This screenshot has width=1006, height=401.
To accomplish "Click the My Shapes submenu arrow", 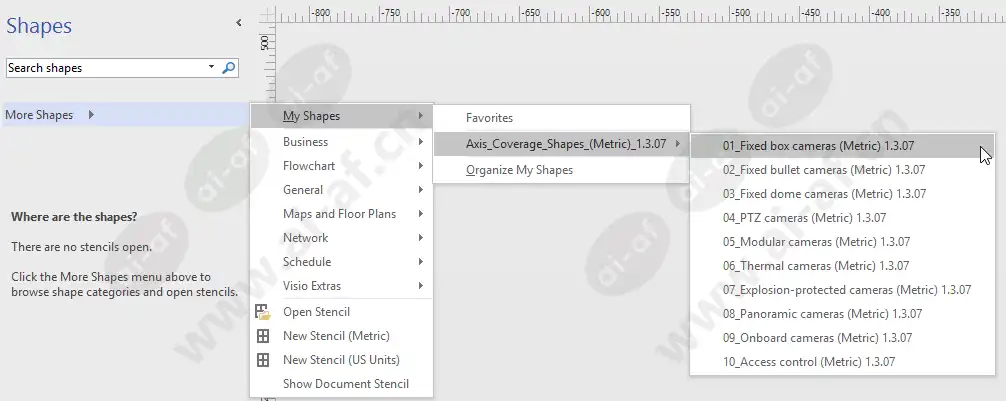I will [x=421, y=116].
